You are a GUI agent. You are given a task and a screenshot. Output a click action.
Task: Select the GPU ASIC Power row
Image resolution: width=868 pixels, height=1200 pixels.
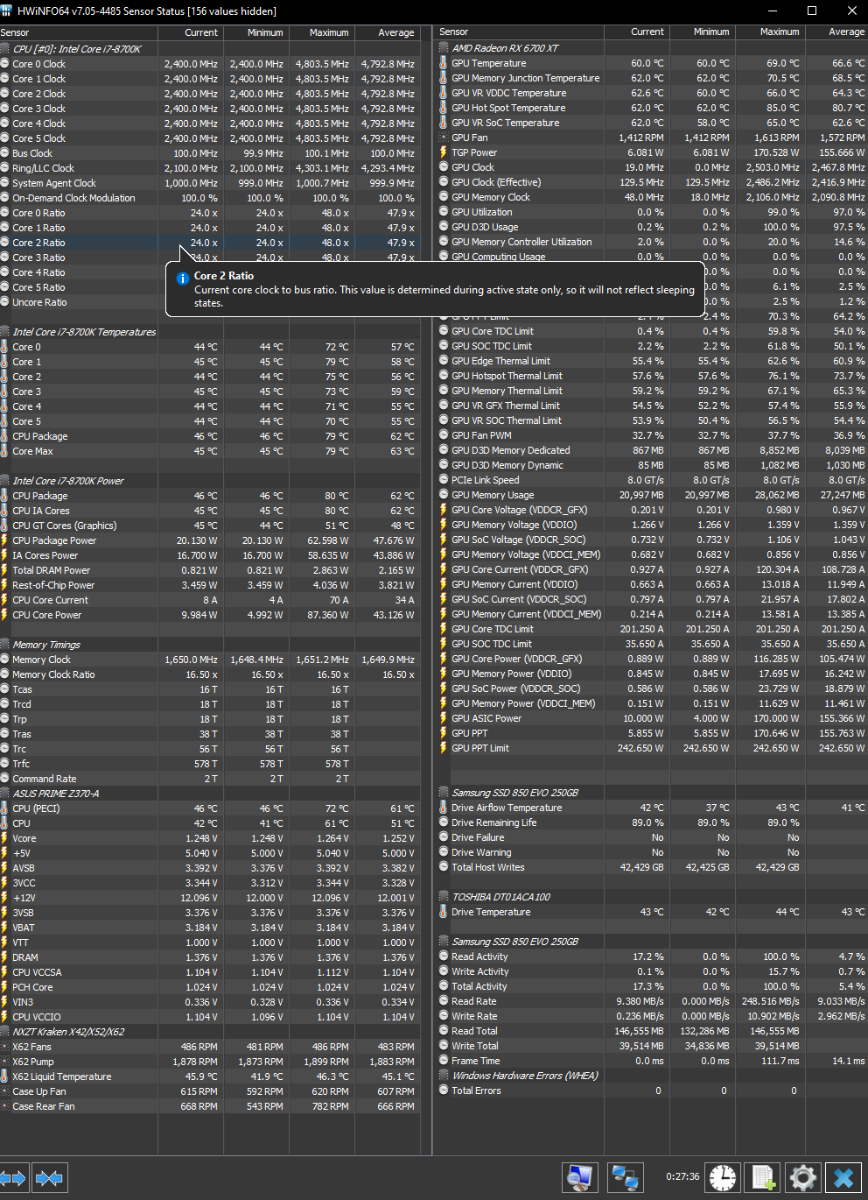tap(652, 718)
